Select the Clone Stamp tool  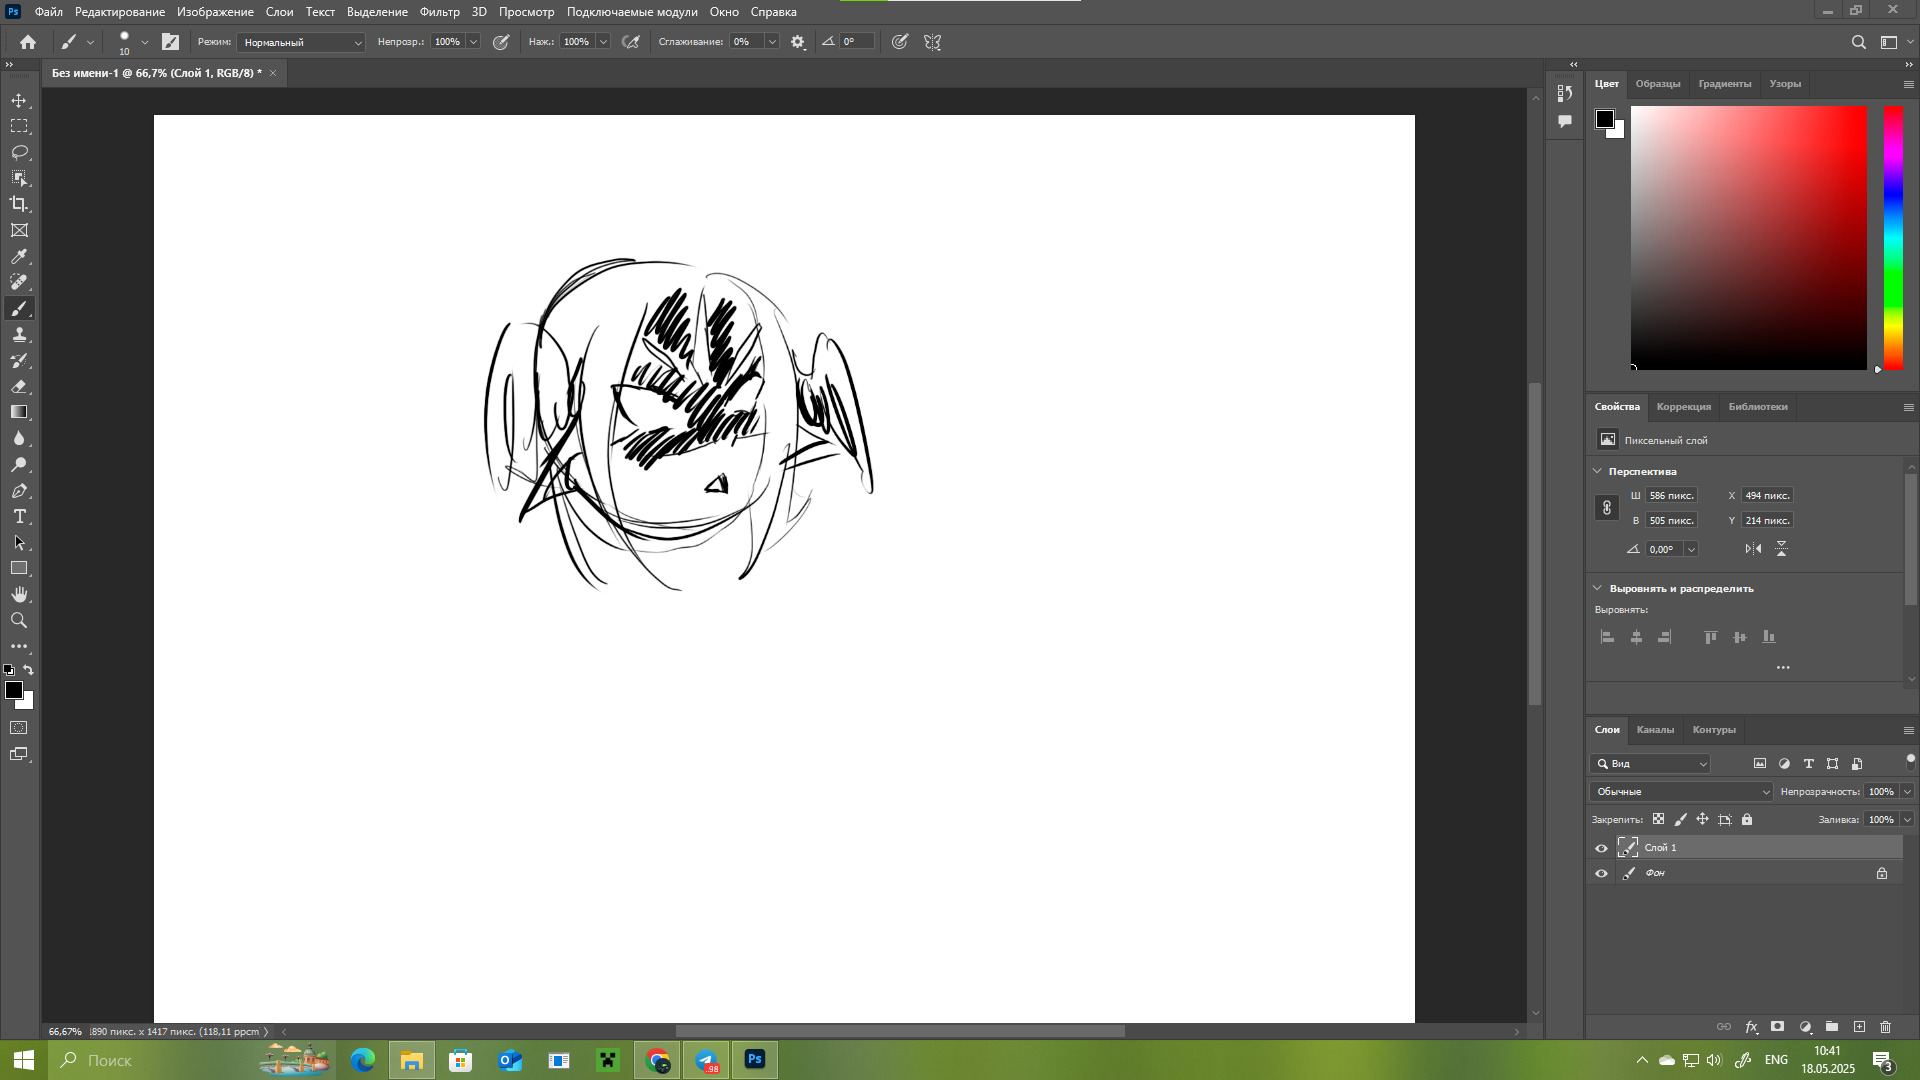click(x=19, y=334)
